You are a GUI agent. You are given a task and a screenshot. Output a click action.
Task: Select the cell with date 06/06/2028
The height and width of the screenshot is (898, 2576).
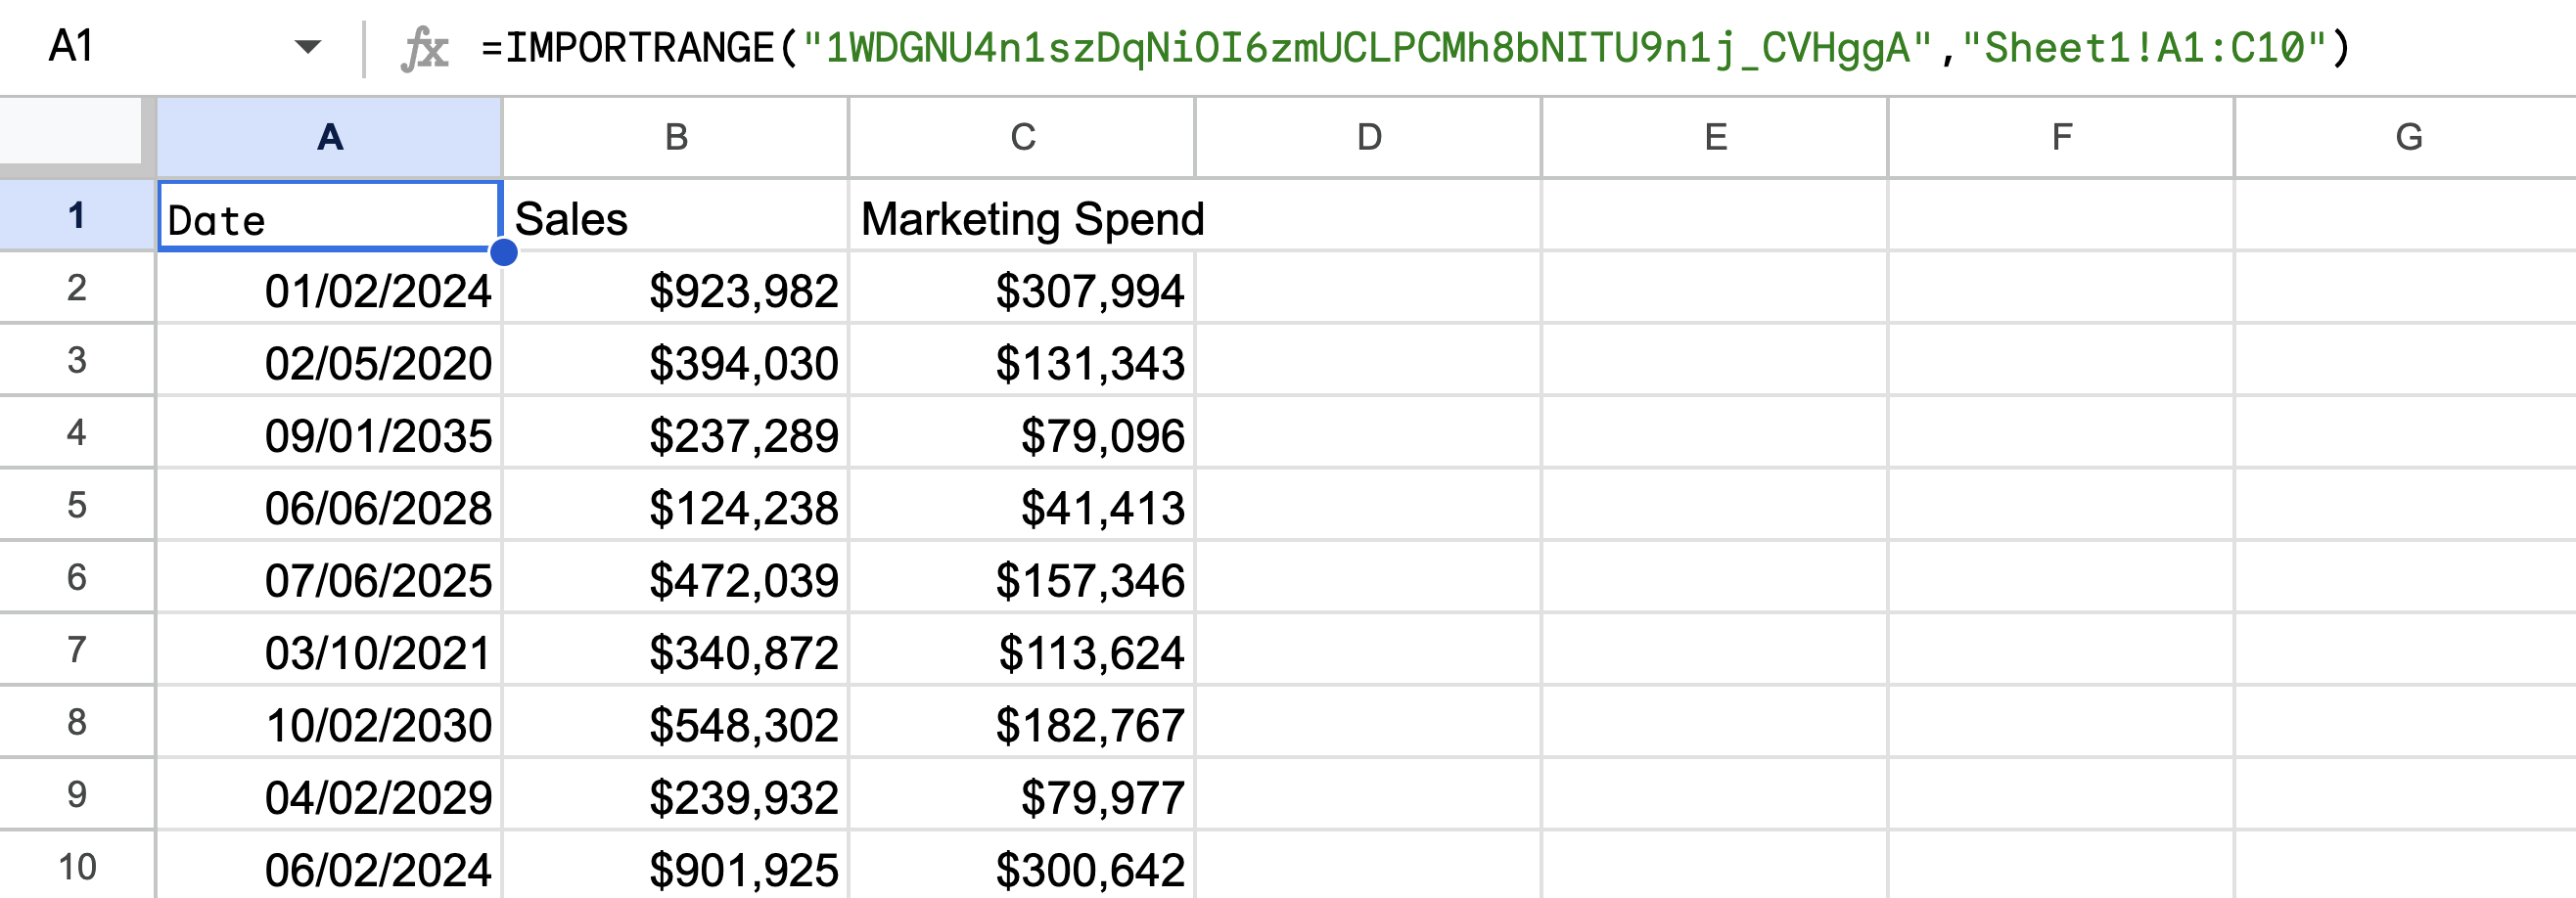coord(328,506)
